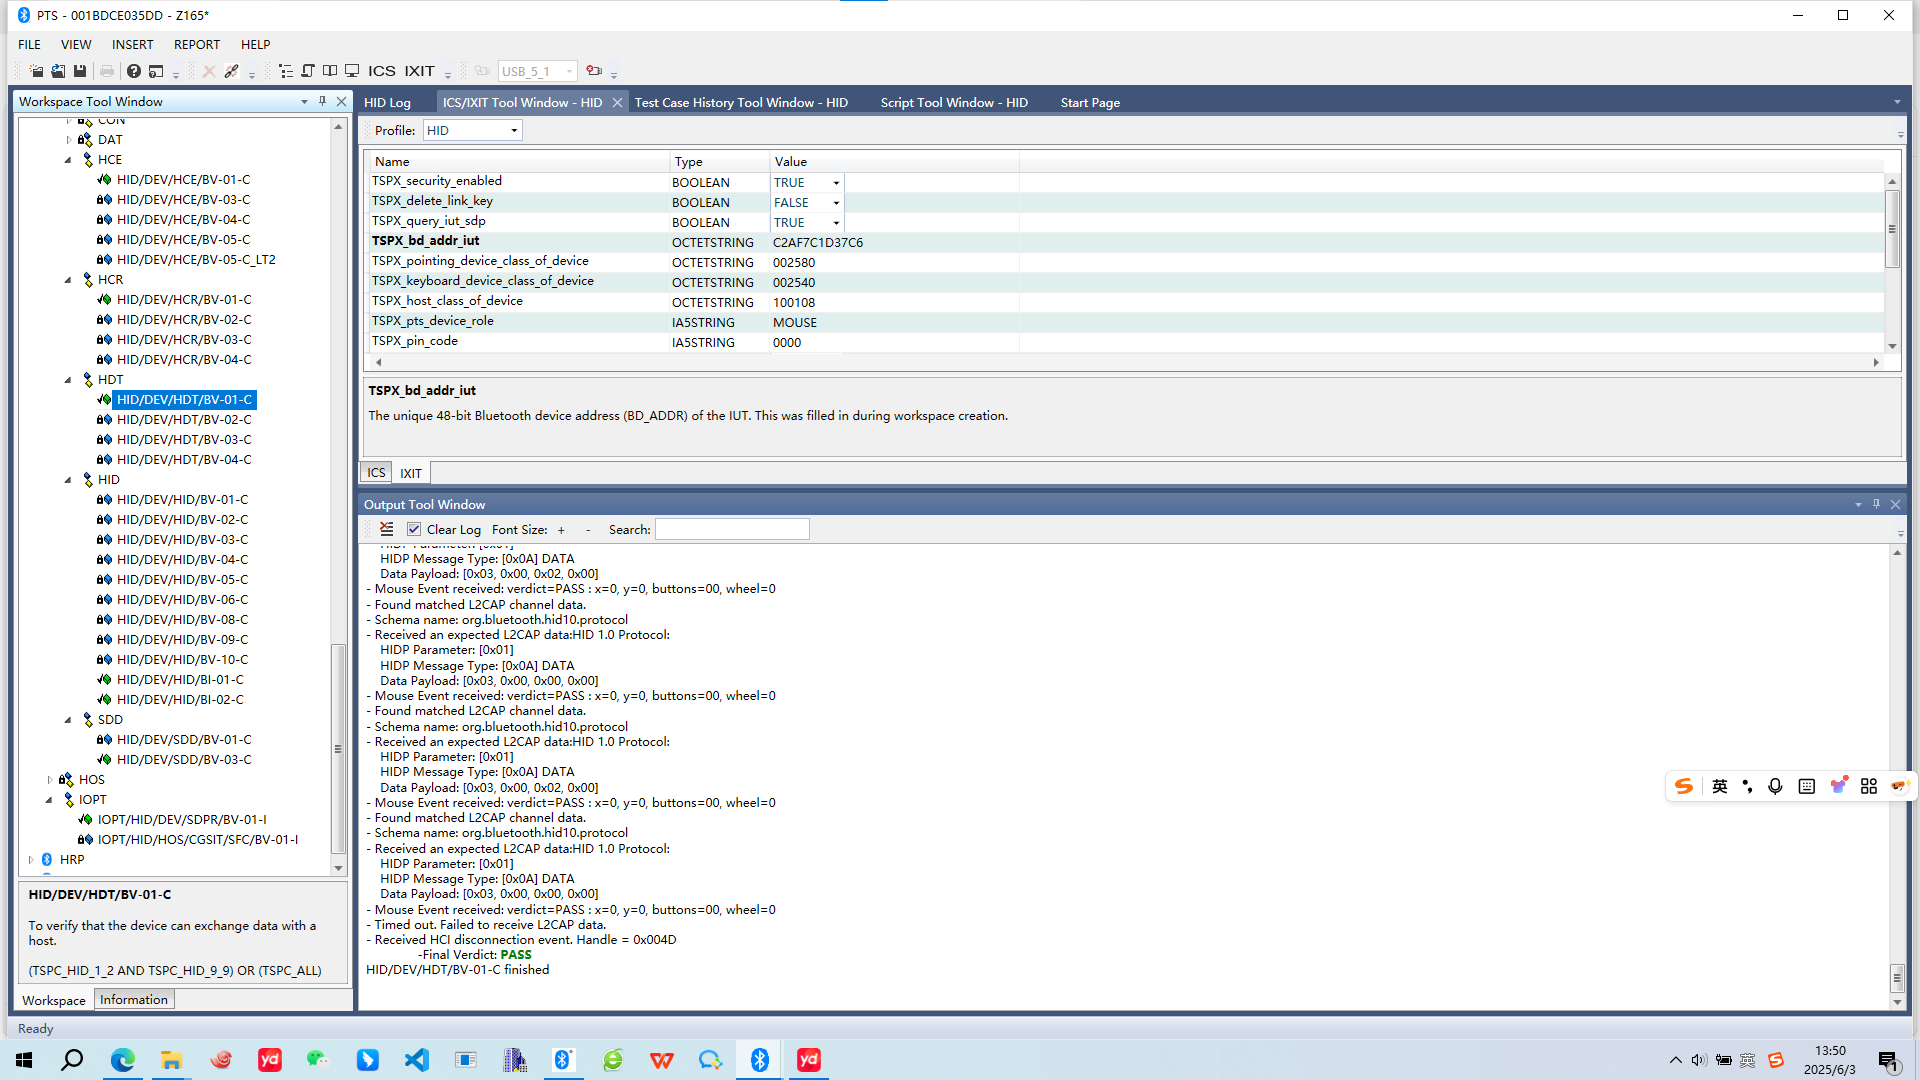Open TSPX_delete_link_key value dropdown
The height and width of the screenshot is (1080, 1920).
(836, 203)
